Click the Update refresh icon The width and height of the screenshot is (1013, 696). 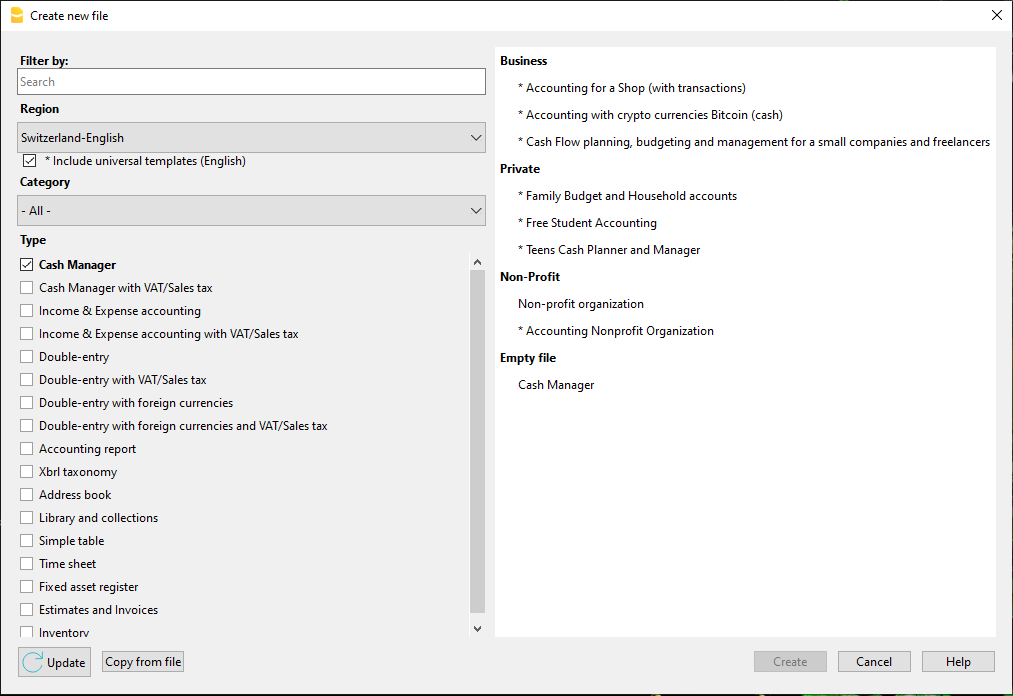tap(34, 661)
